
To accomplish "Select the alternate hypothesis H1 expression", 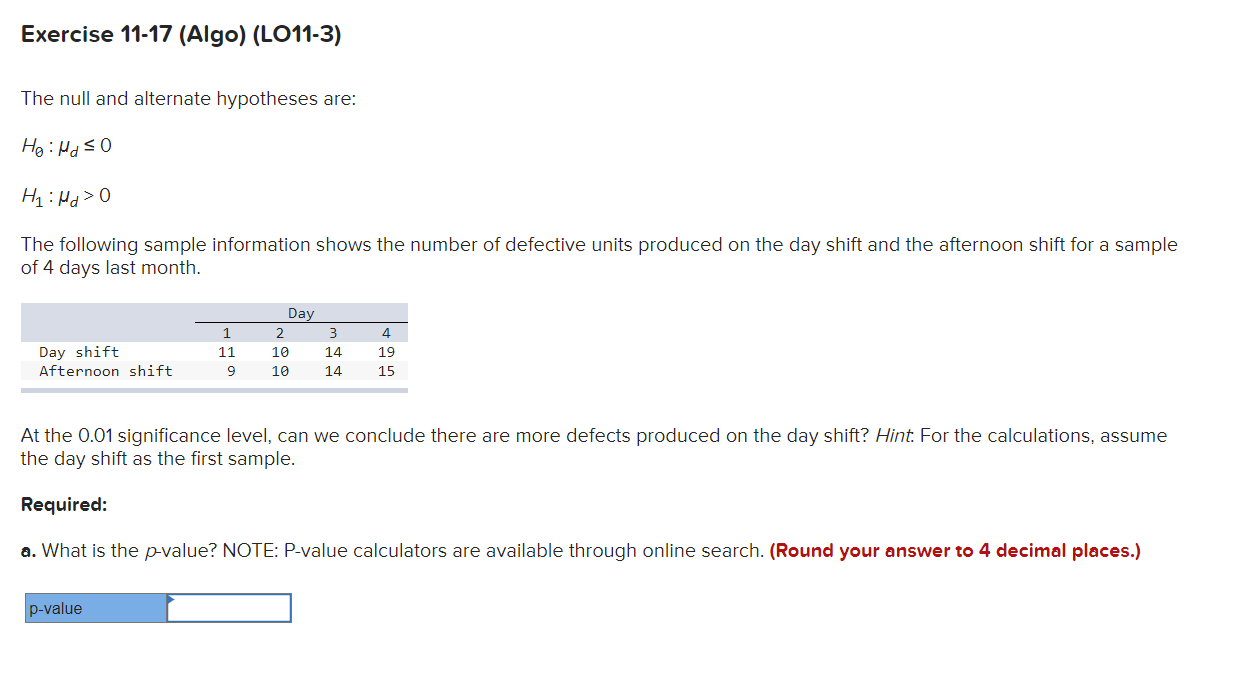I will 66,195.
